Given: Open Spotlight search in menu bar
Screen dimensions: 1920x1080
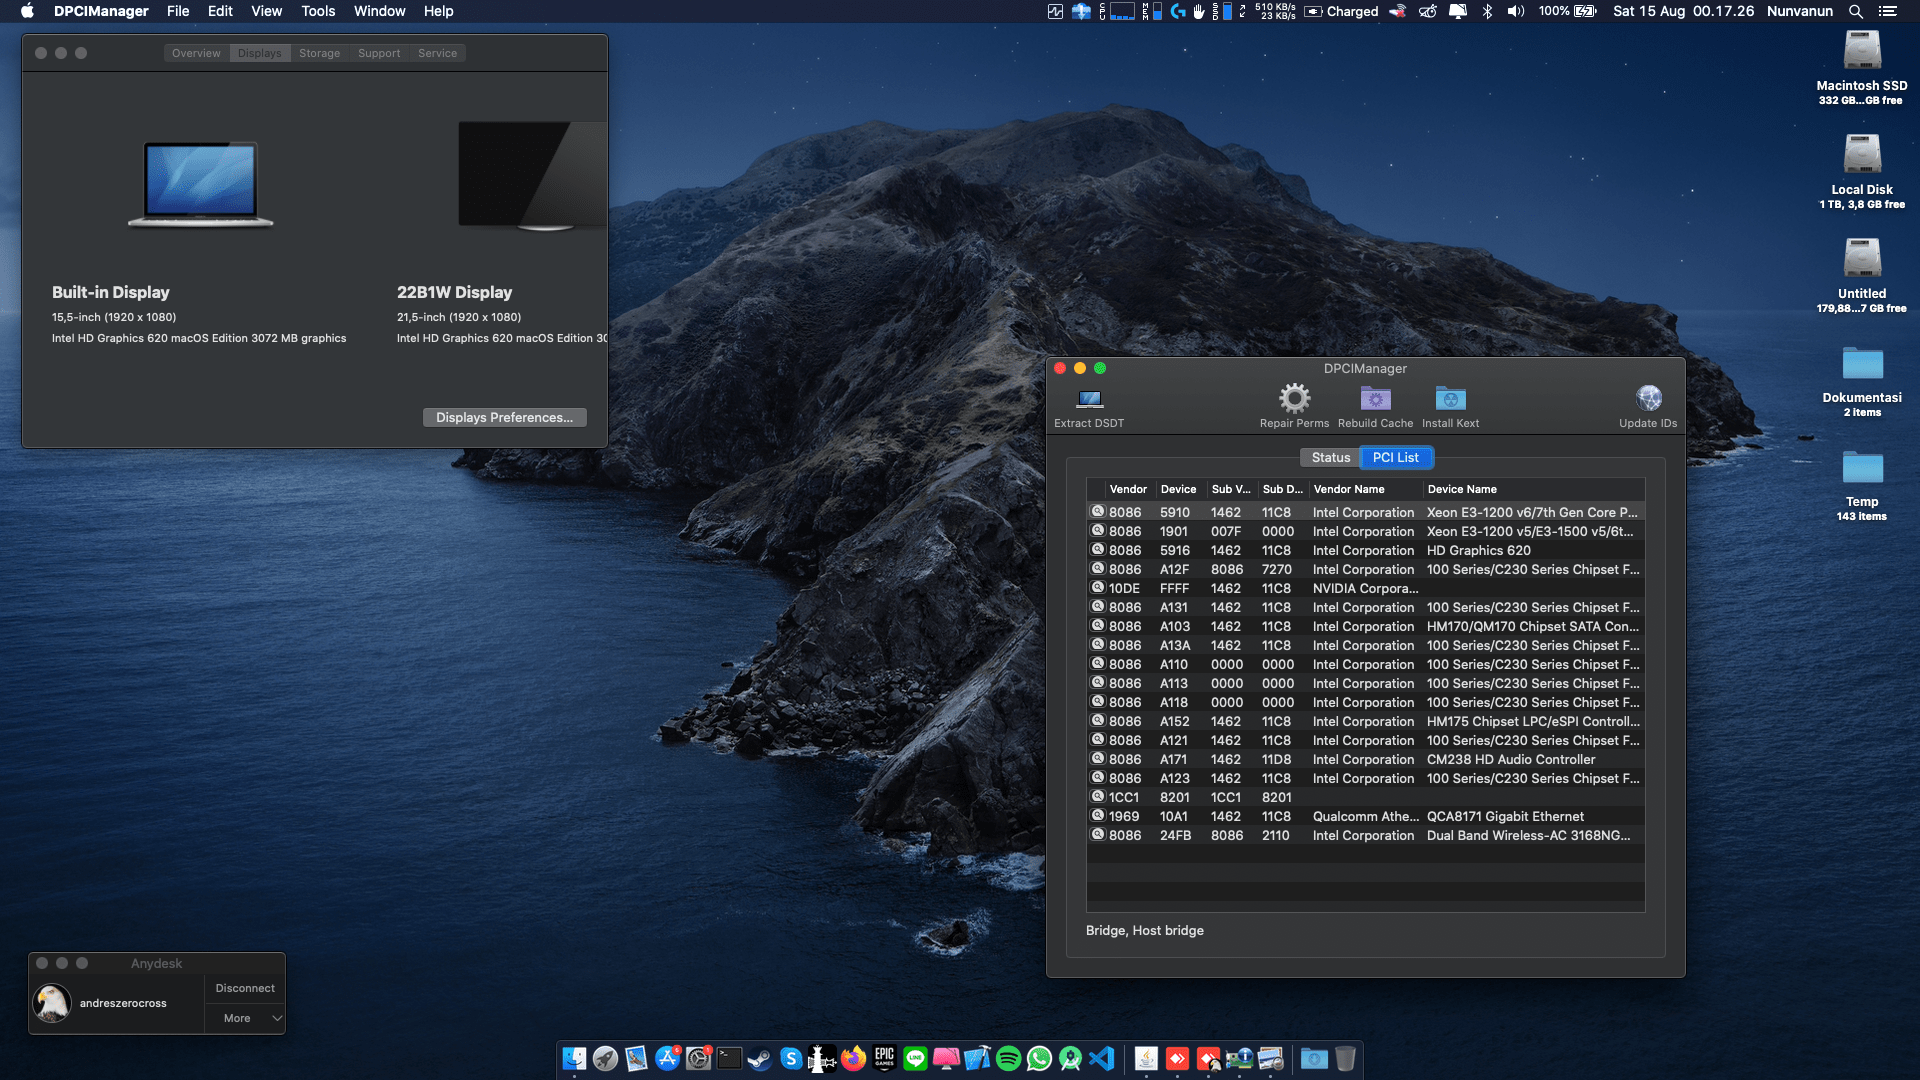Looking at the screenshot, I should [1855, 11].
